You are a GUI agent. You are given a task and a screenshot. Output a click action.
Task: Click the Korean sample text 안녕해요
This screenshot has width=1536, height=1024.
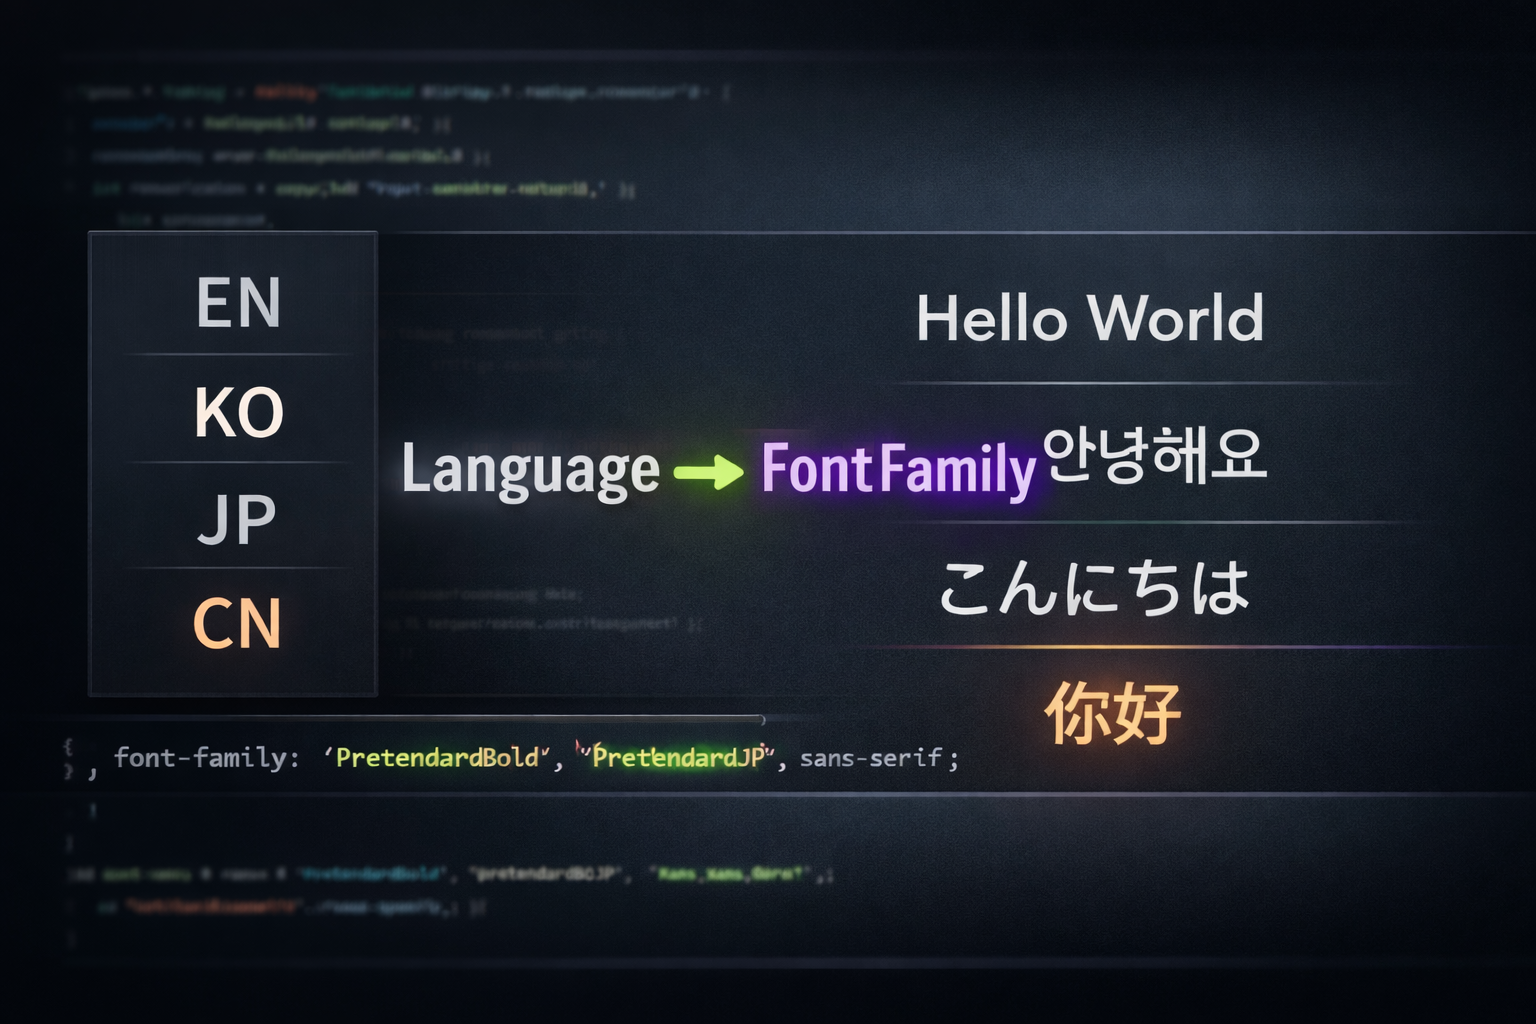pos(1155,455)
